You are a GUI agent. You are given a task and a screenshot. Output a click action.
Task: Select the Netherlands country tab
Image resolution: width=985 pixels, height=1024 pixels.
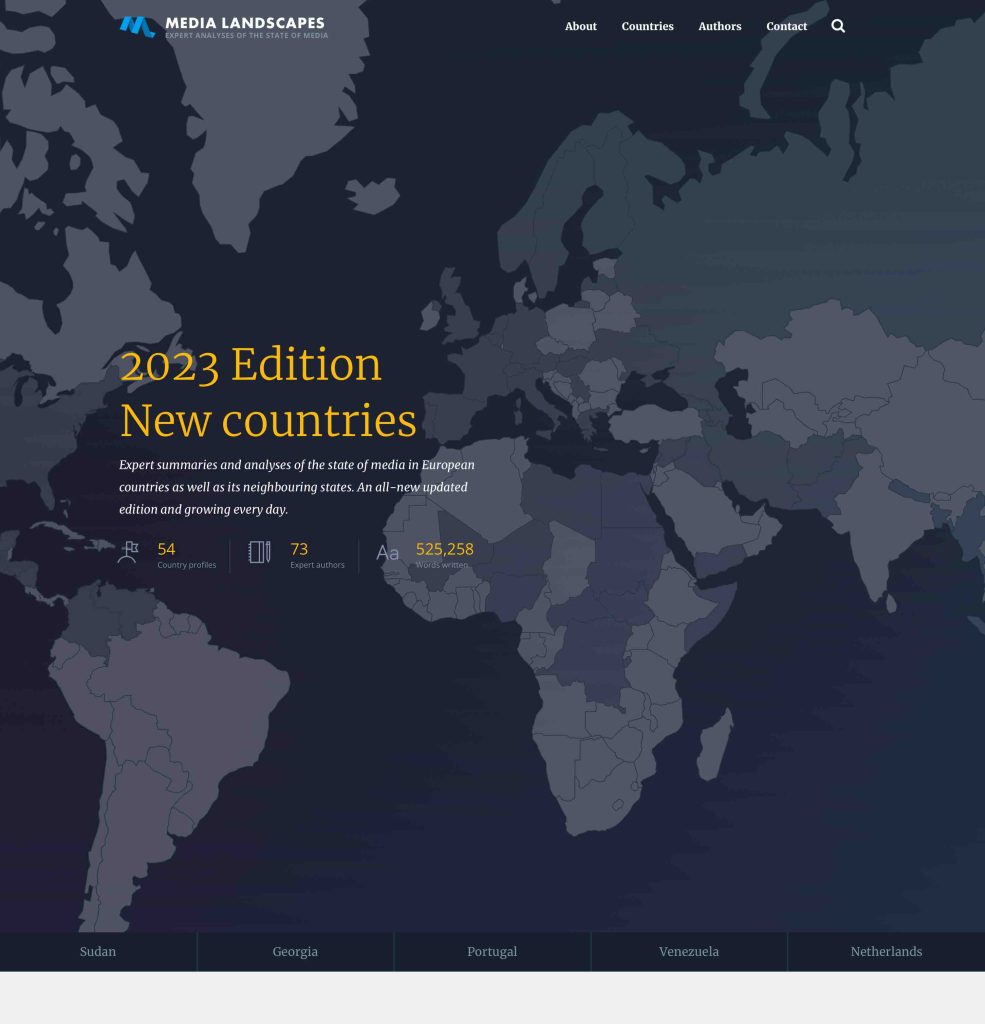[x=886, y=951]
